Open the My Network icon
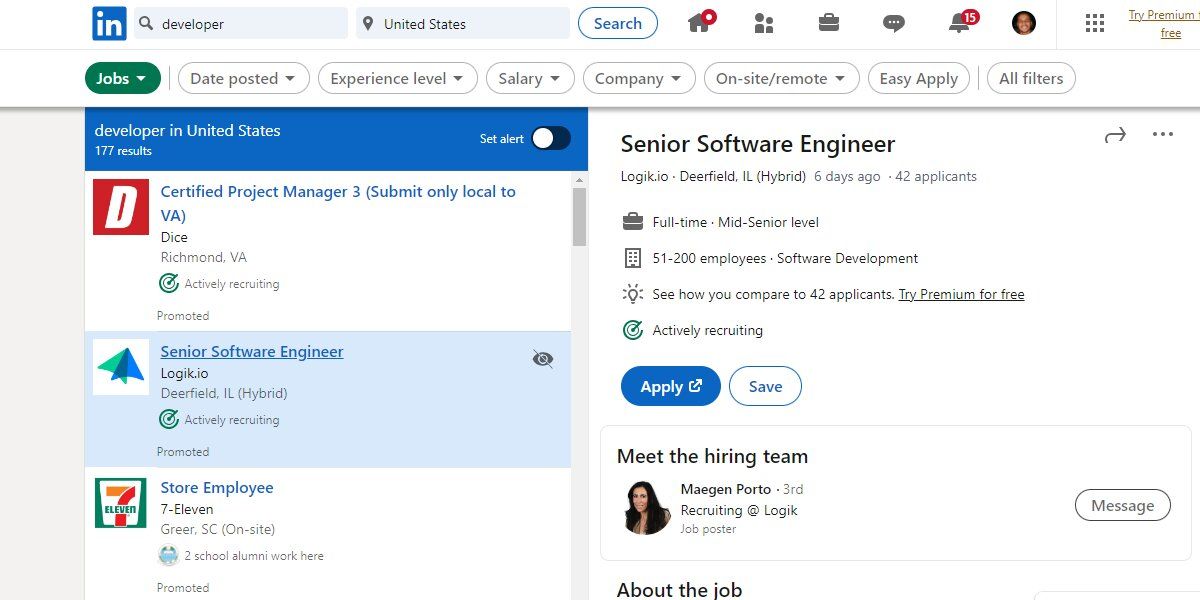 click(x=763, y=23)
